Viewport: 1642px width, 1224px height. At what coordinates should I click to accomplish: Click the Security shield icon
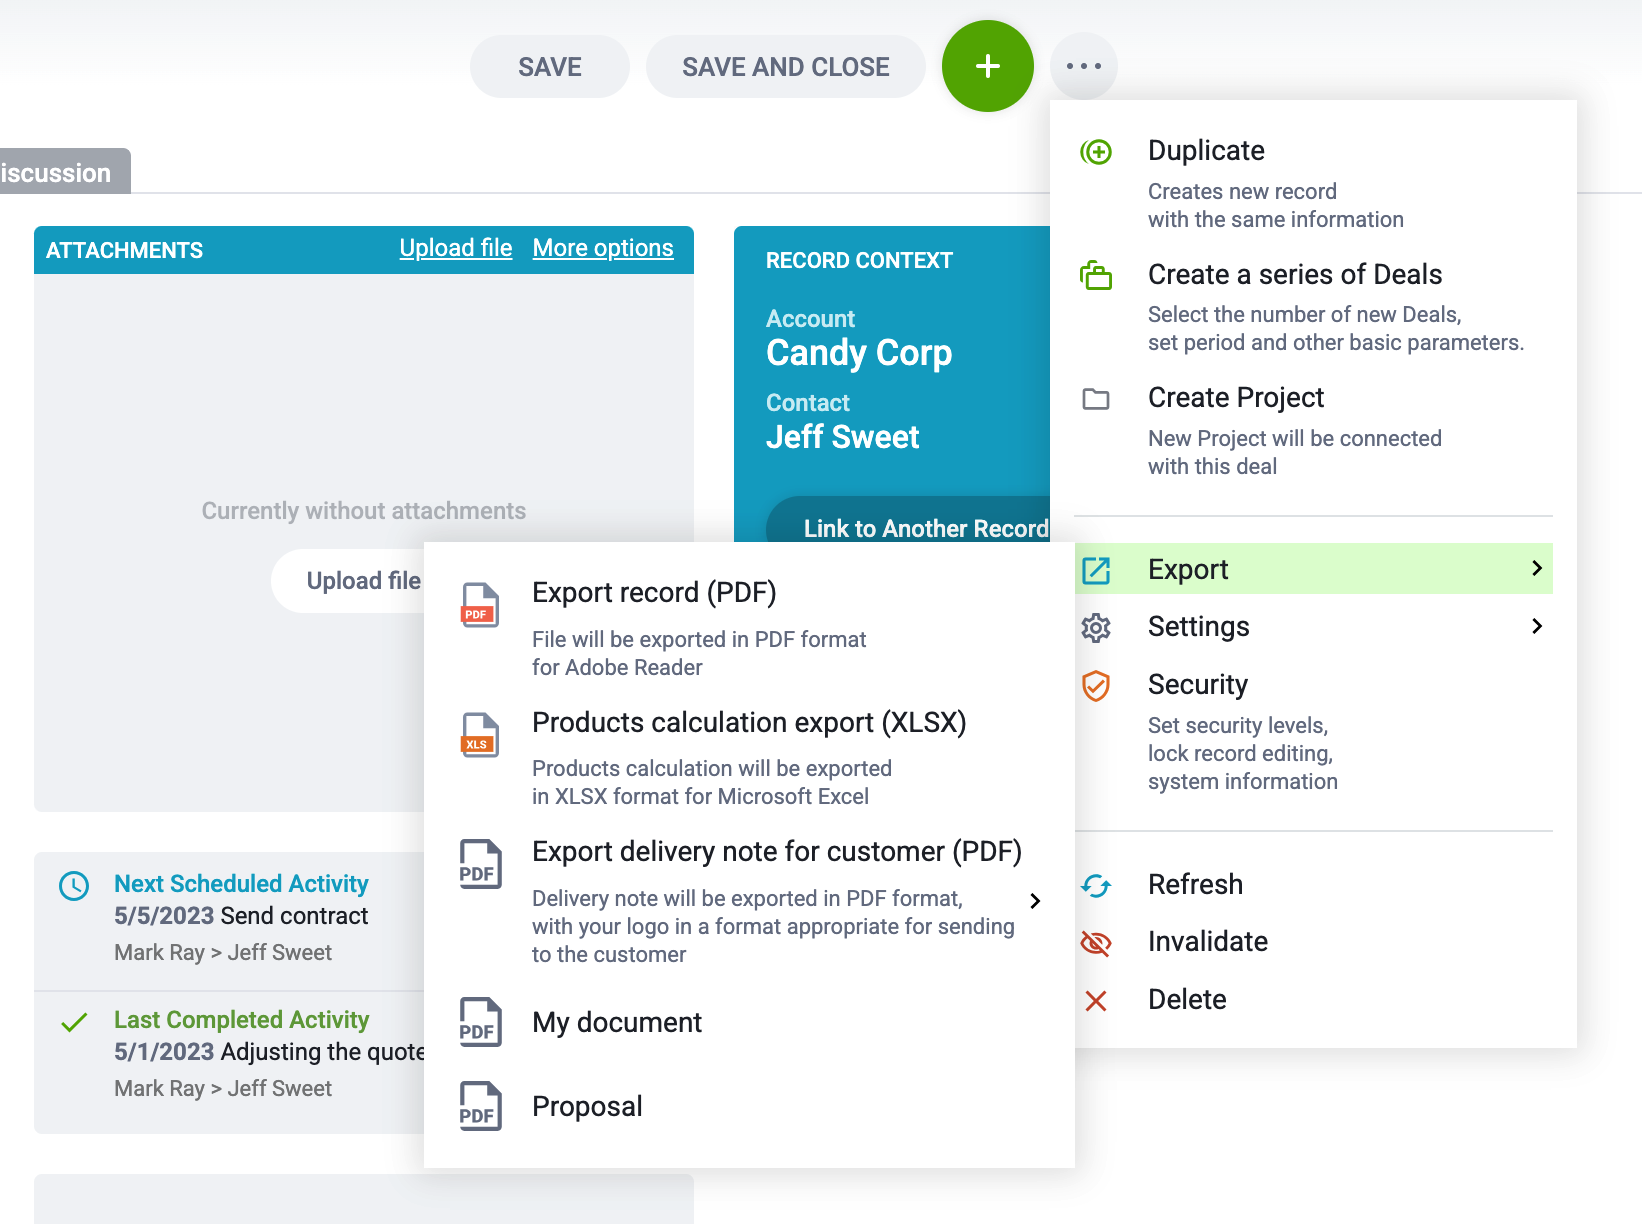(1096, 686)
